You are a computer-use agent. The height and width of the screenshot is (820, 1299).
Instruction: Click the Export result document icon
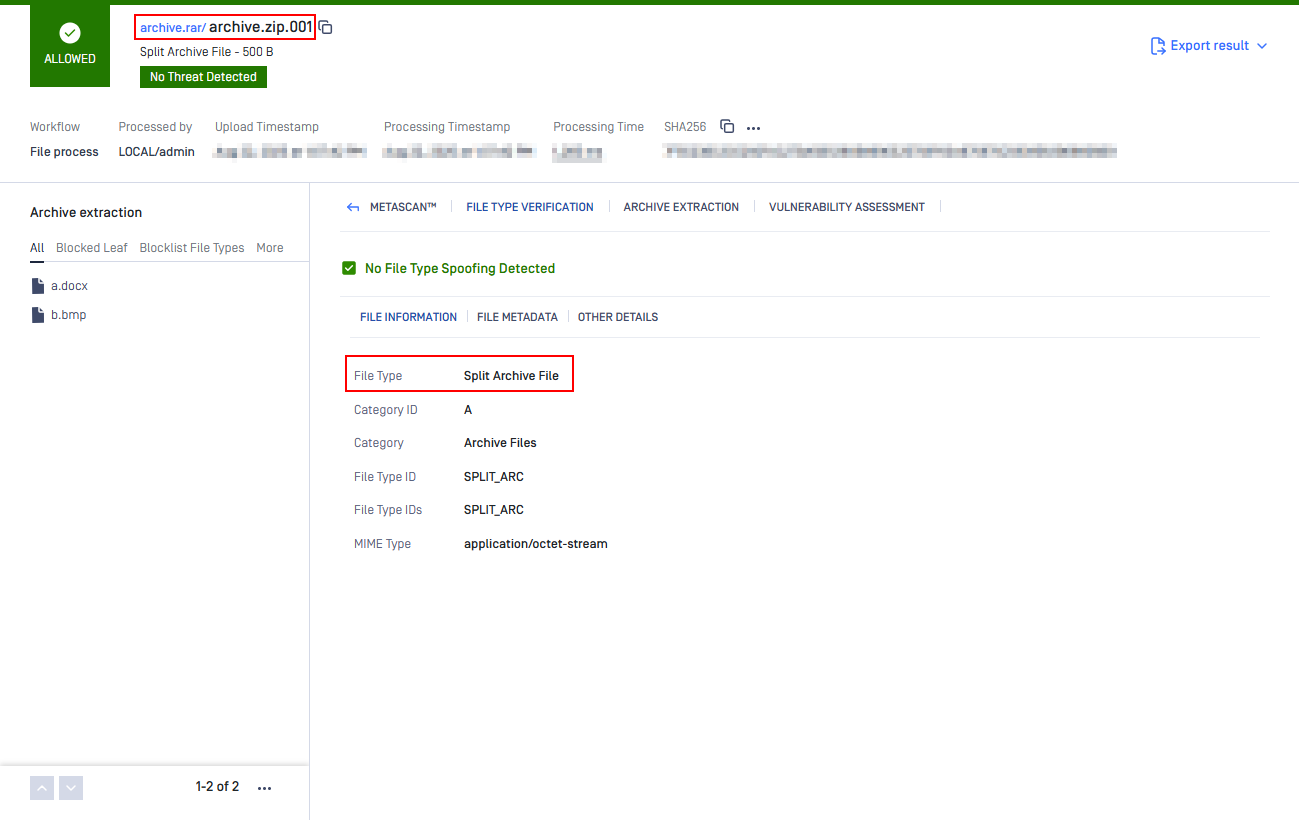[1158, 46]
